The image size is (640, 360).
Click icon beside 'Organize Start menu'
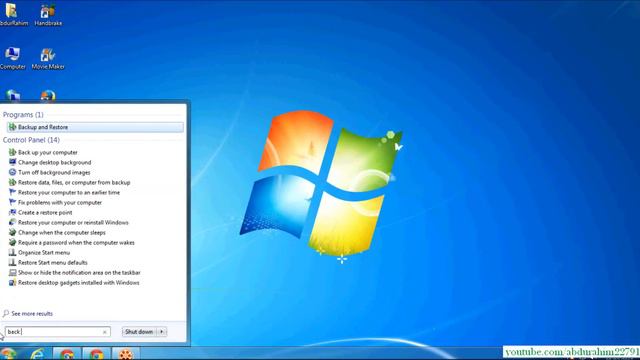(12, 252)
